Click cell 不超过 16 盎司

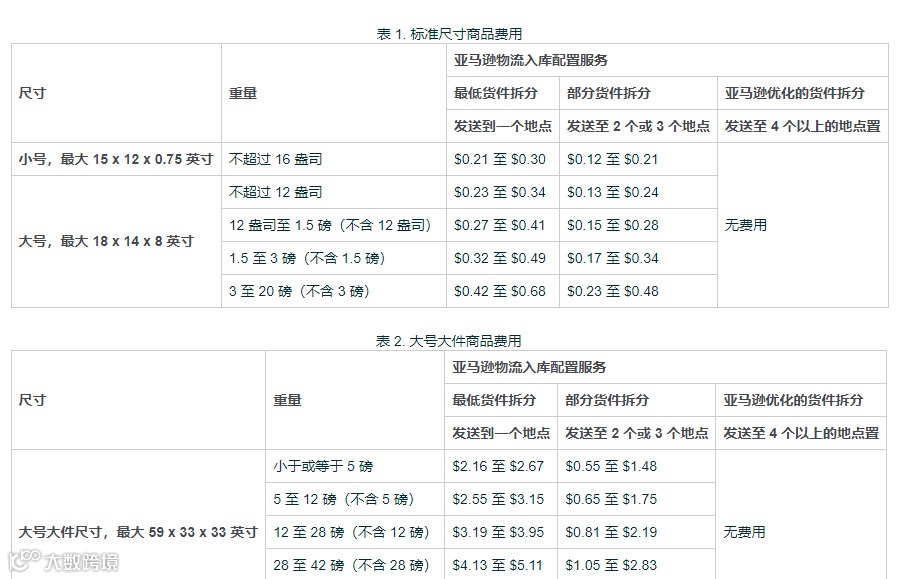333,159
